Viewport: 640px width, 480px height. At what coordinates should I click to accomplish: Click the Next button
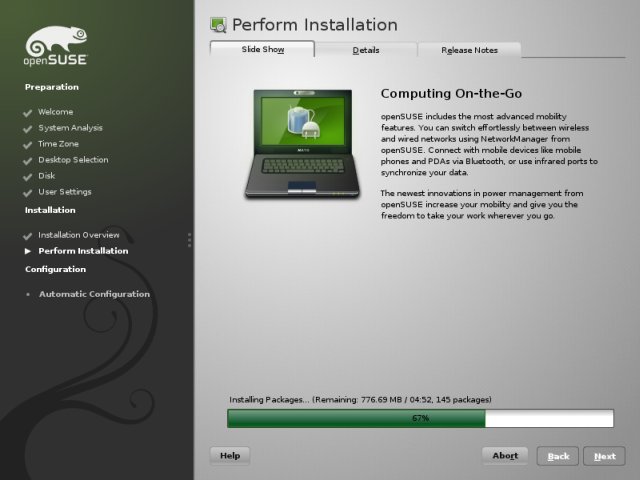tap(604, 456)
